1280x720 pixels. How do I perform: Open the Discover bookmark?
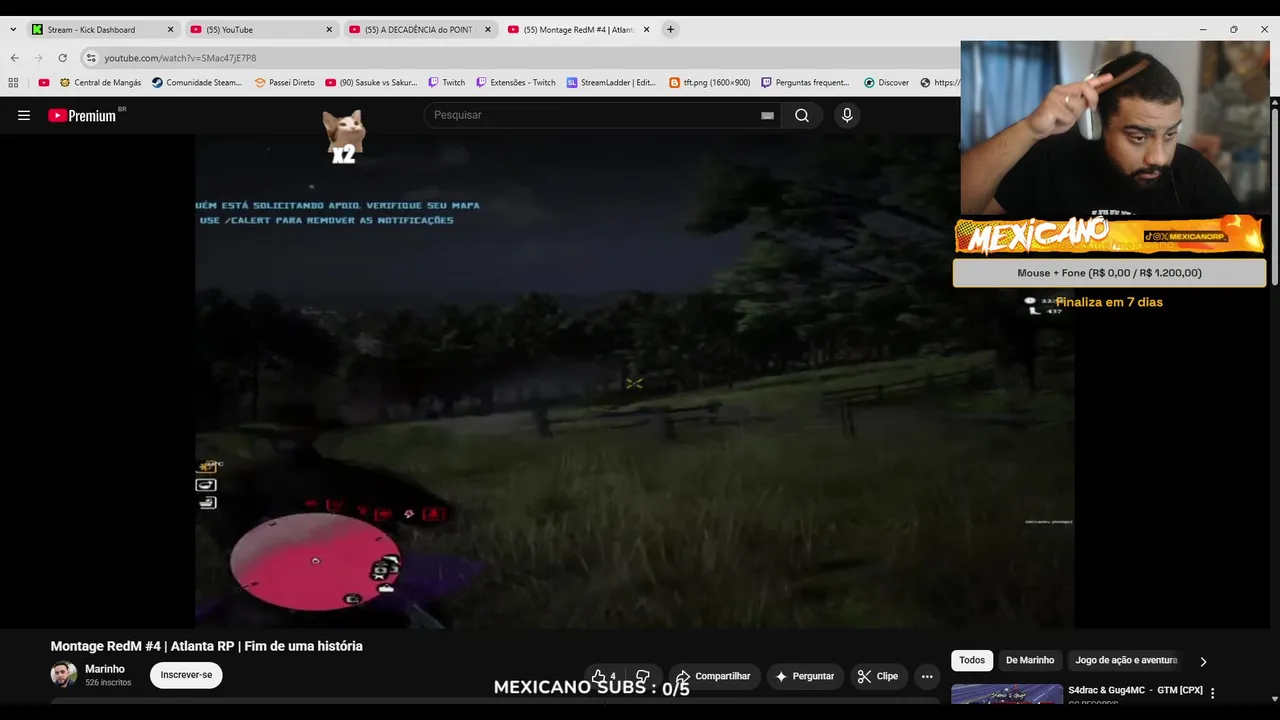click(x=886, y=83)
